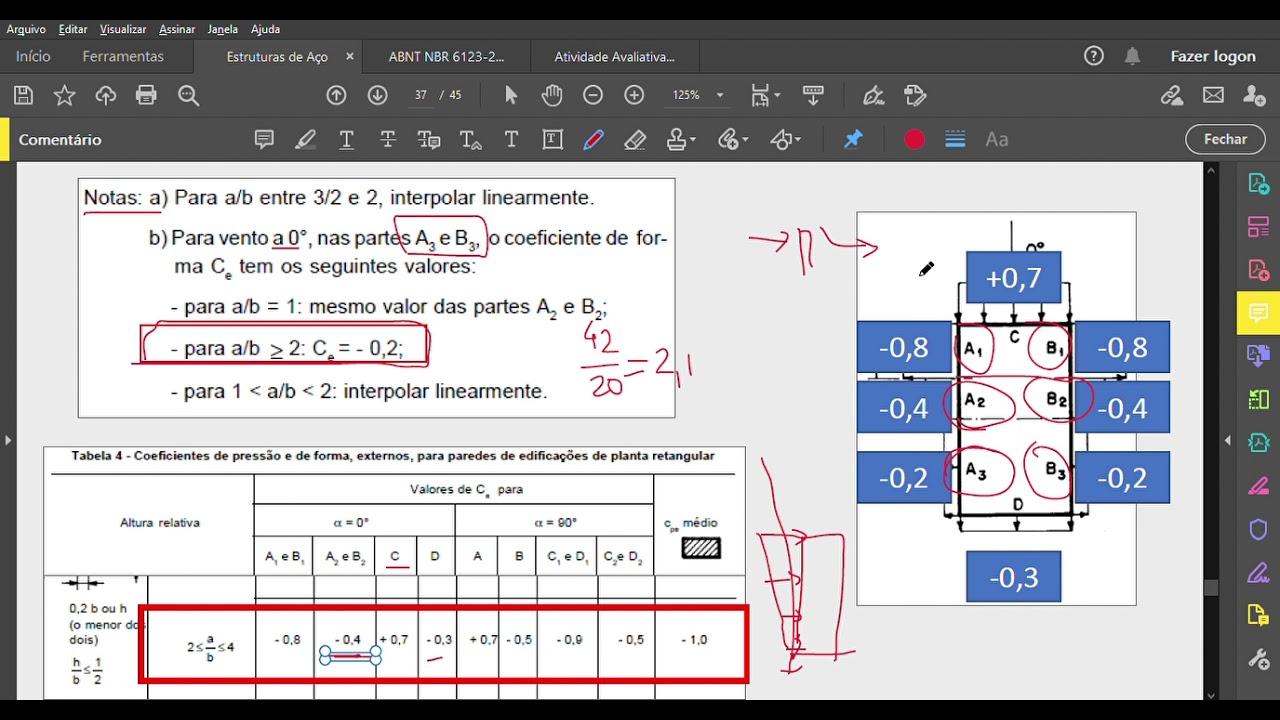This screenshot has height=720, width=1280.
Task: Select the underline text tool
Action: (x=347, y=140)
